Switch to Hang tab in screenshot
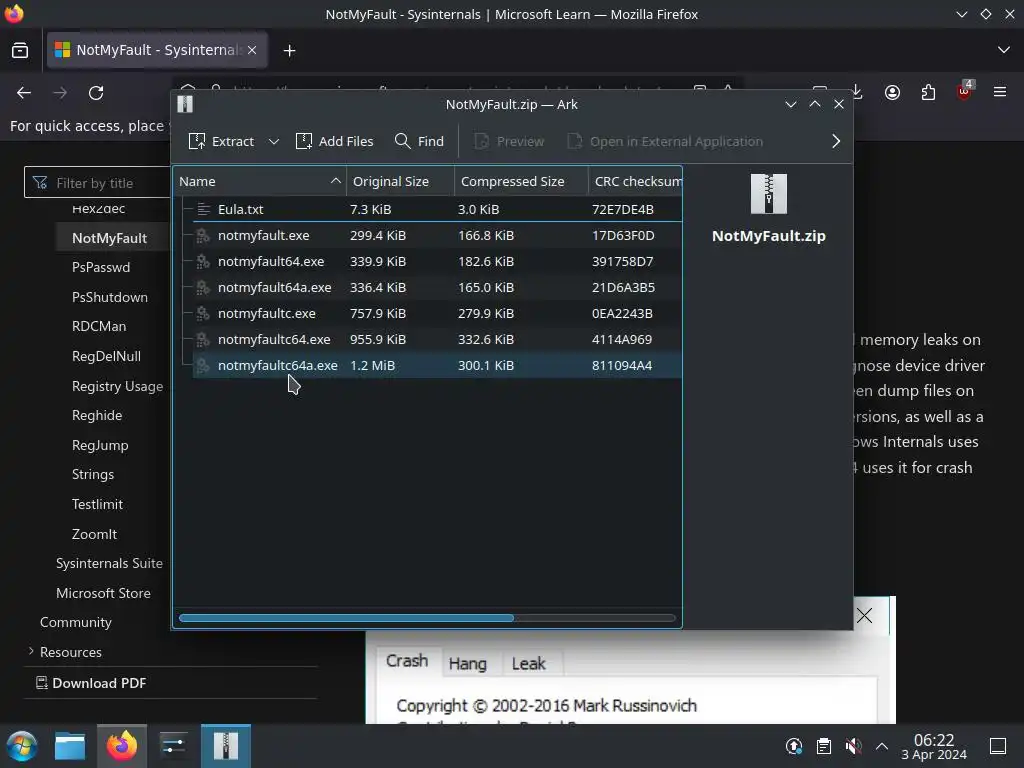Viewport: 1024px width, 768px height. click(468, 664)
